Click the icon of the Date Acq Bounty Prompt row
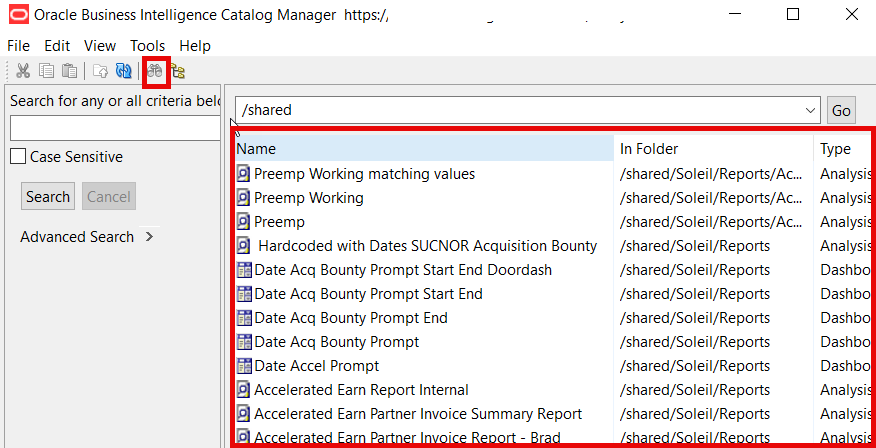This screenshot has height=448, width=876. pos(244,342)
